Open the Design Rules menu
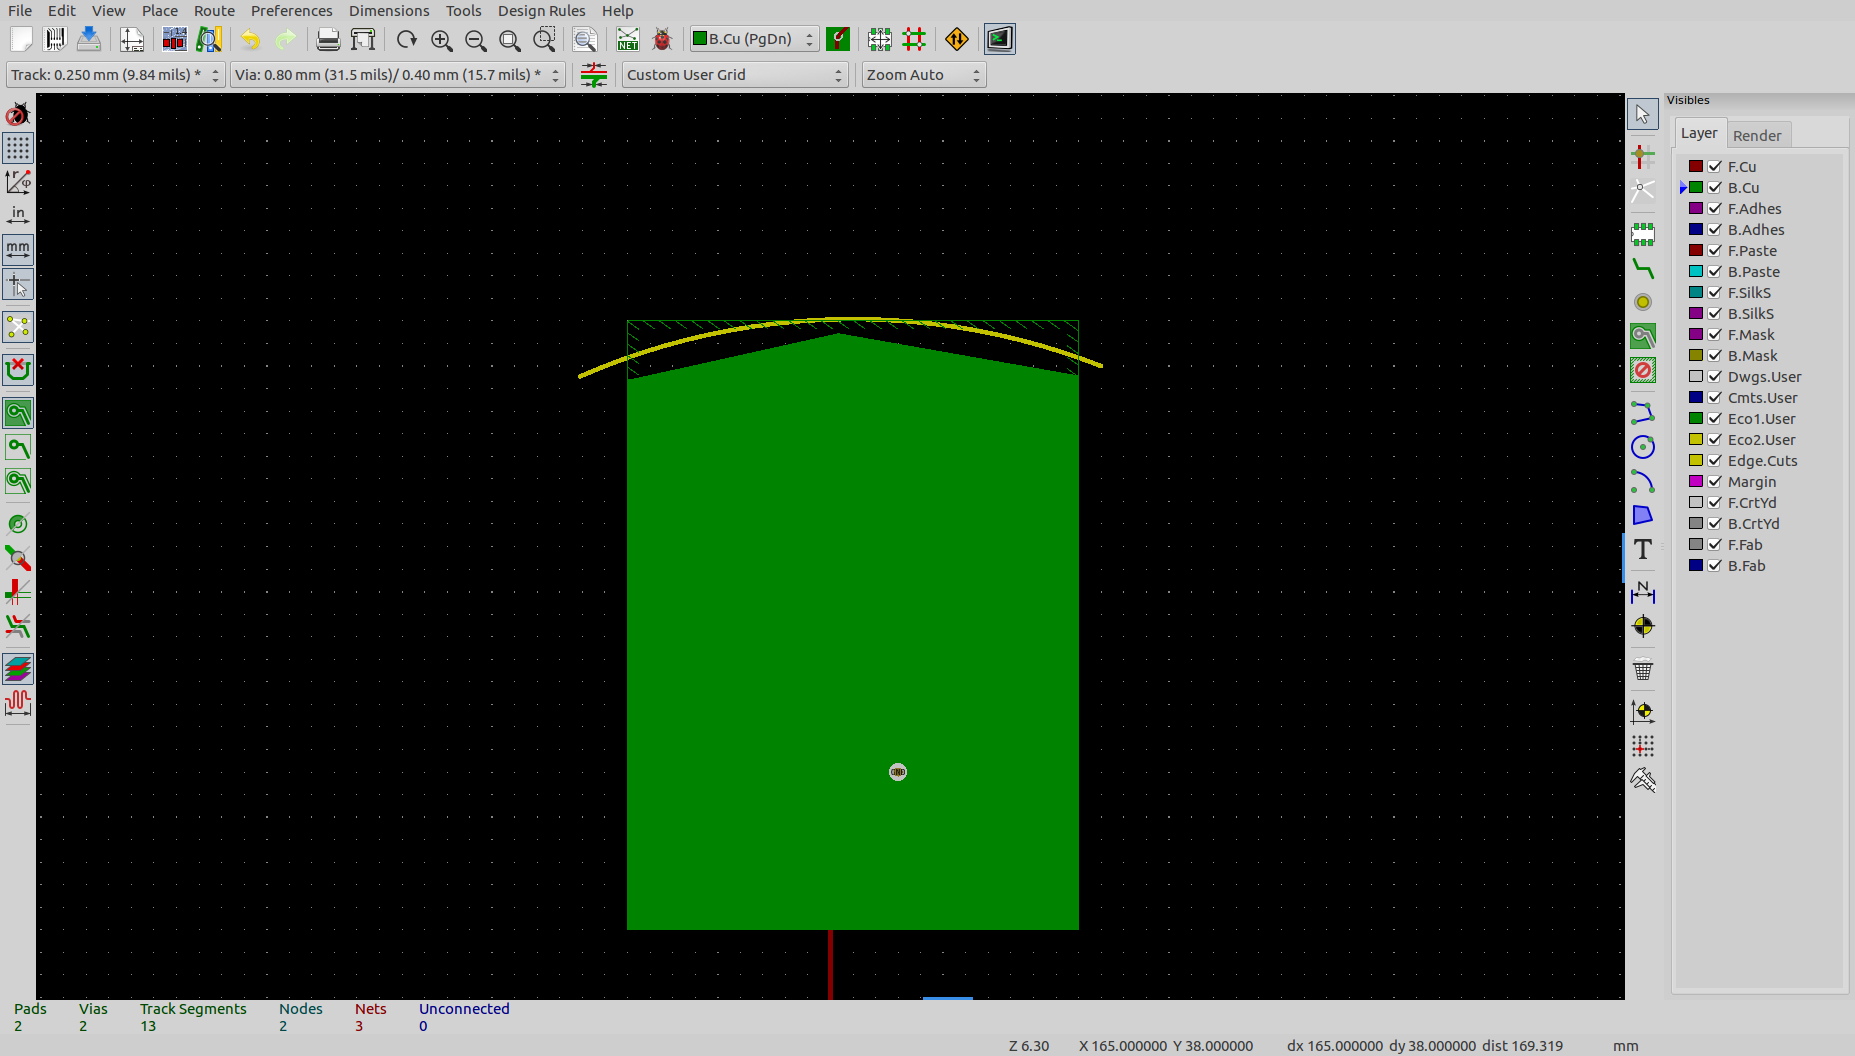The width and height of the screenshot is (1855, 1056). [541, 11]
